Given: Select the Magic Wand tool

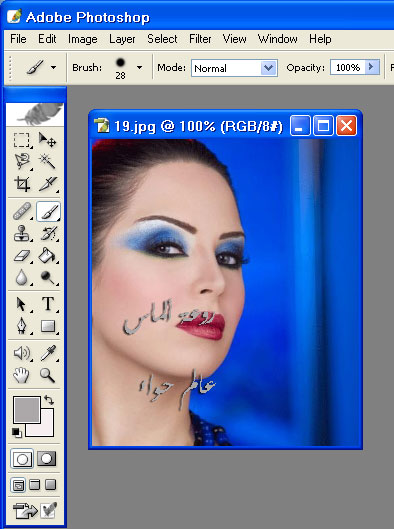Looking at the screenshot, I should point(48,161).
